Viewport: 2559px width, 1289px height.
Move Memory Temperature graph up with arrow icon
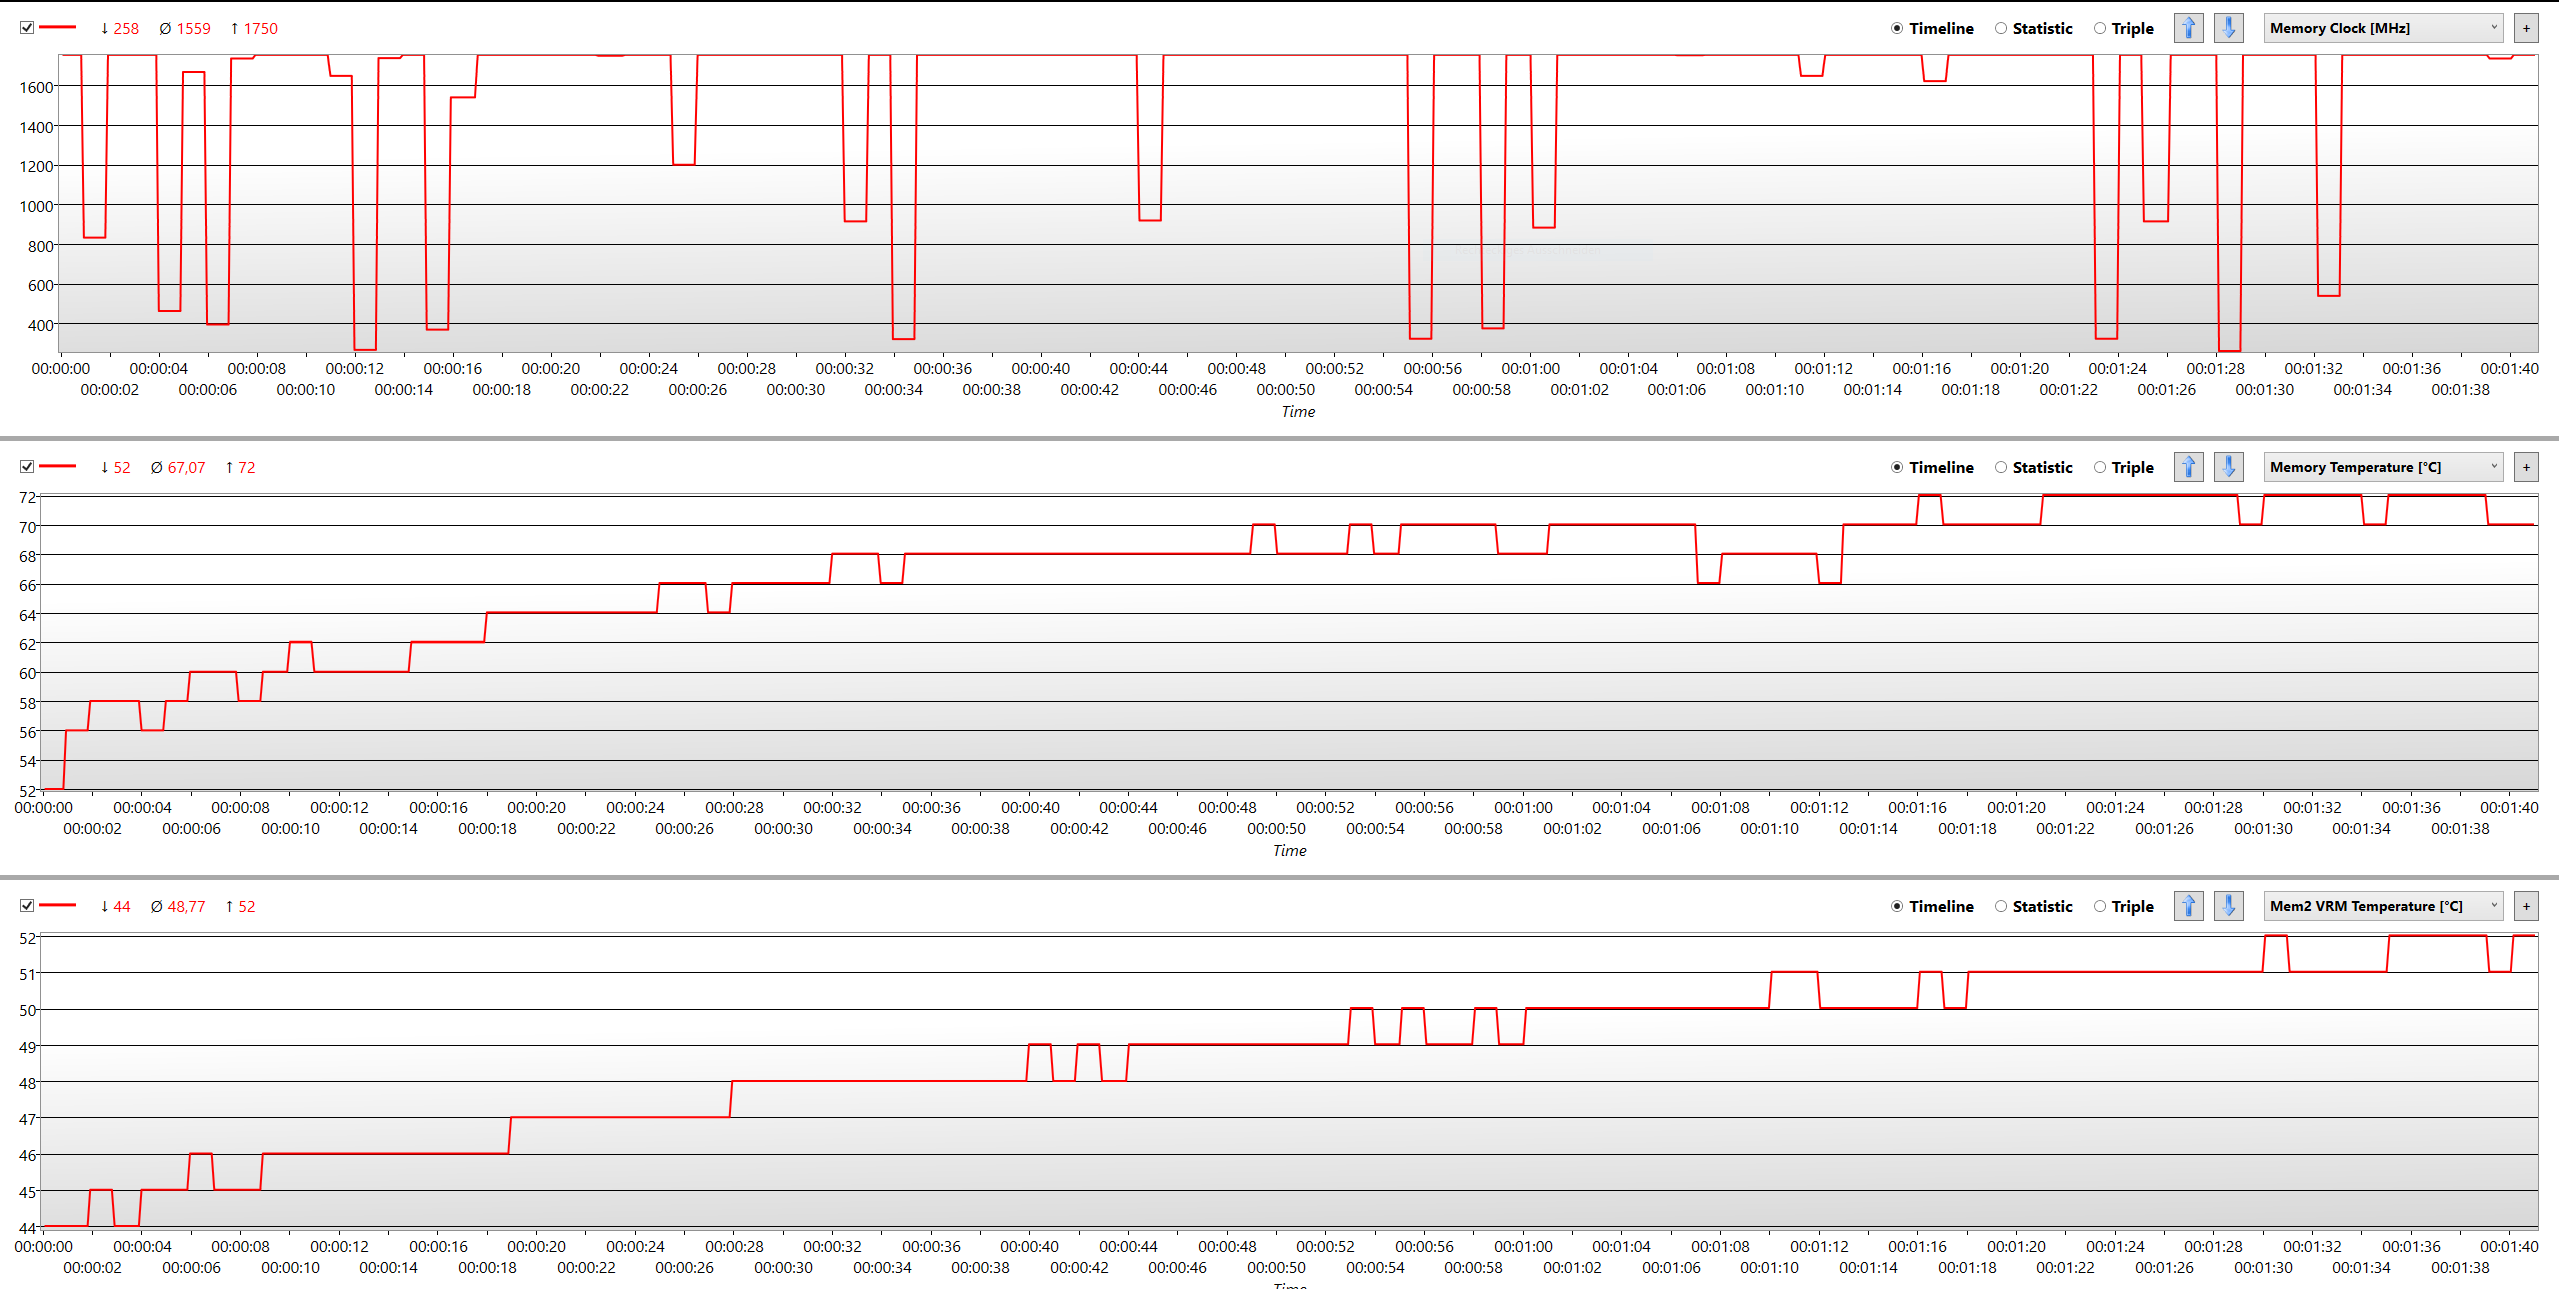[2188, 467]
